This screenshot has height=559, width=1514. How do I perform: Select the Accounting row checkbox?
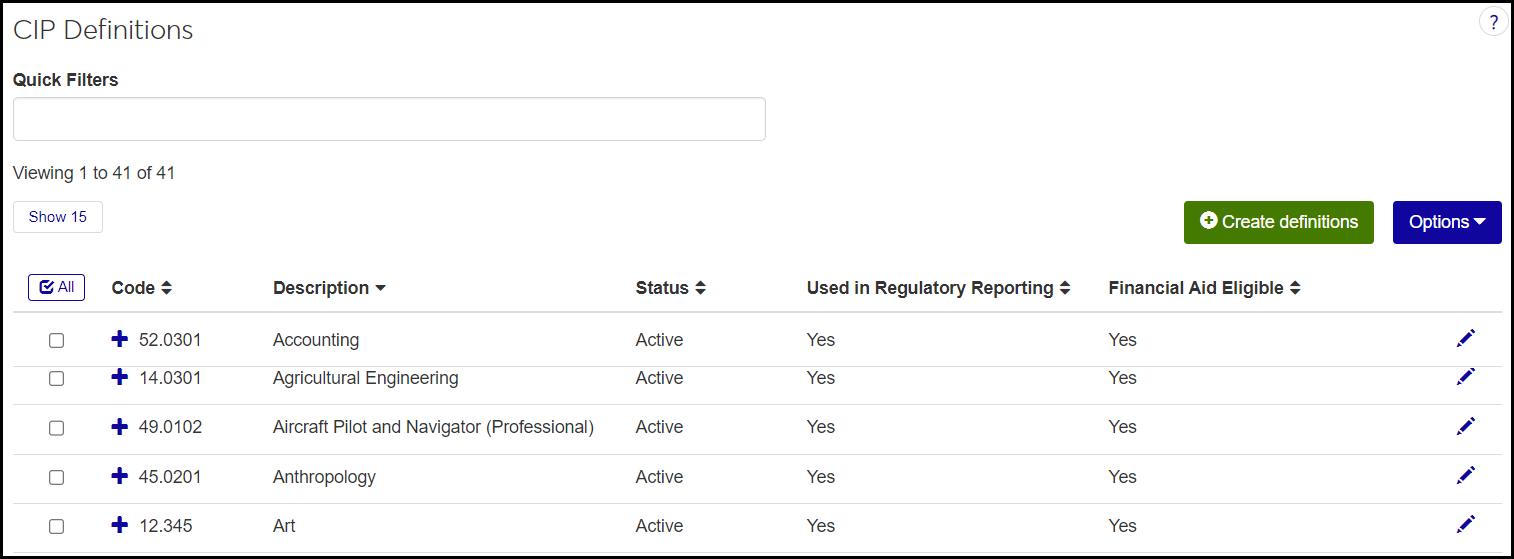point(57,341)
